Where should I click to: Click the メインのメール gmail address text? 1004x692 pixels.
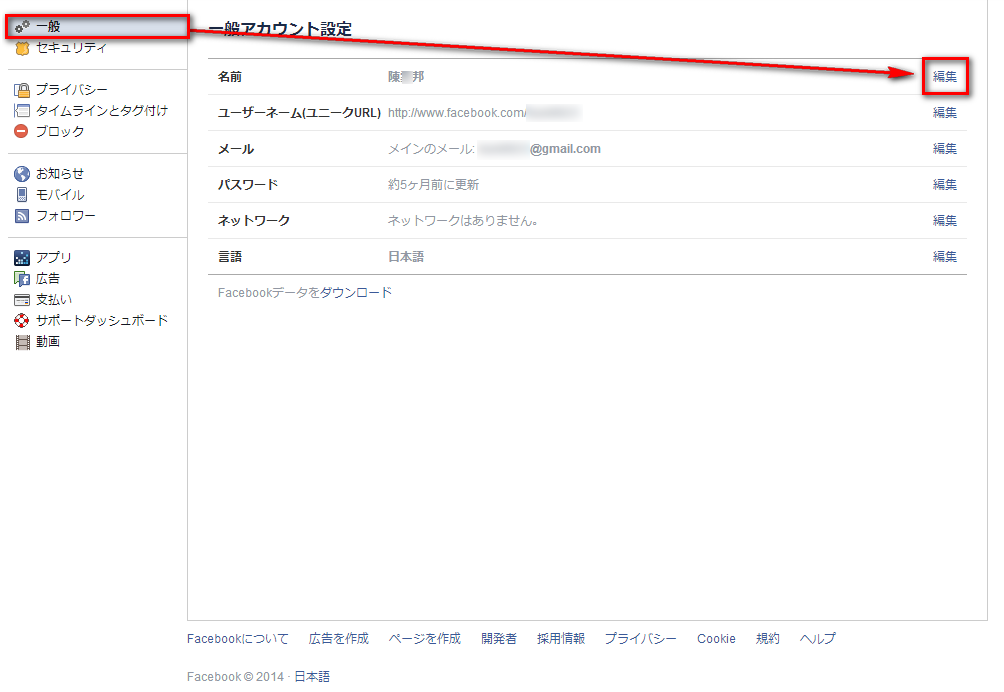click(494, 149)
